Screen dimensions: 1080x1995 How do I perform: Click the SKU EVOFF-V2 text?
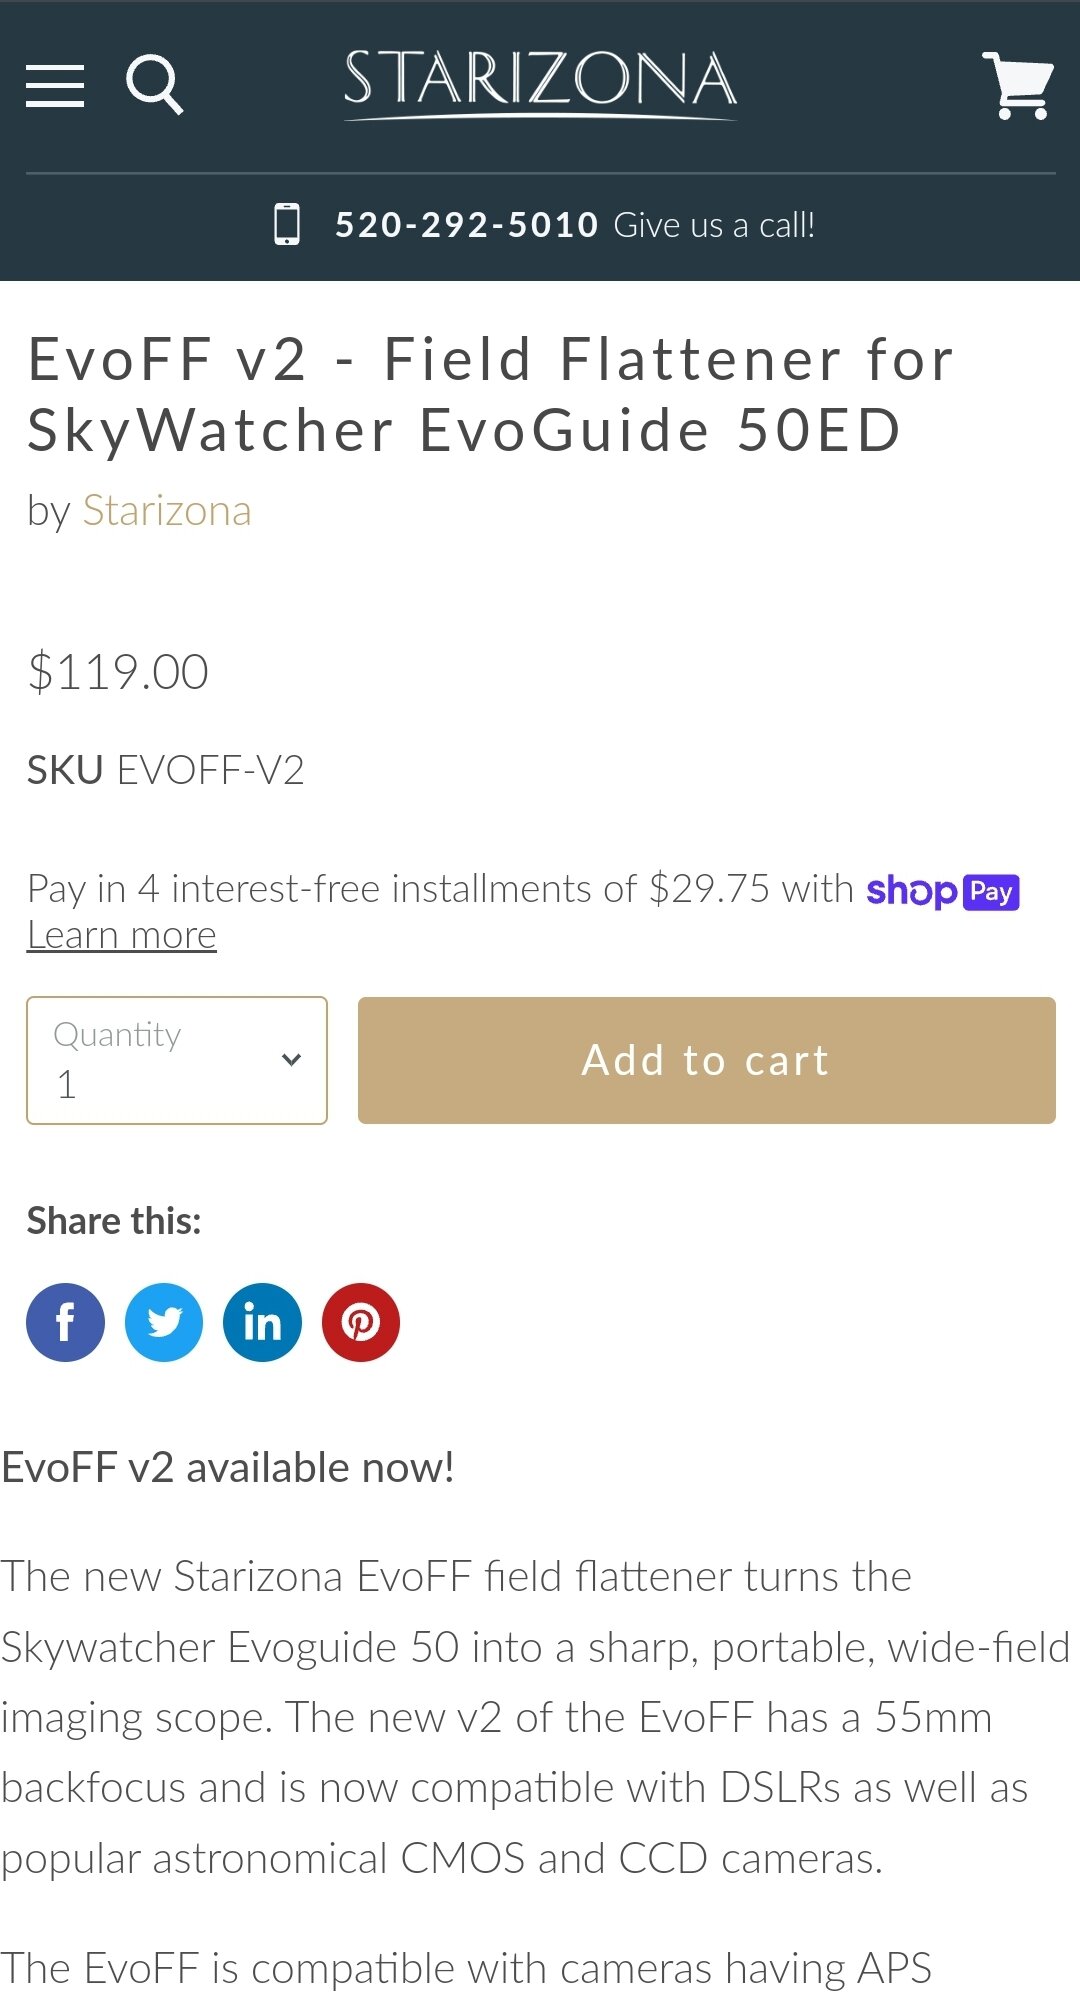tap(165, 771)
